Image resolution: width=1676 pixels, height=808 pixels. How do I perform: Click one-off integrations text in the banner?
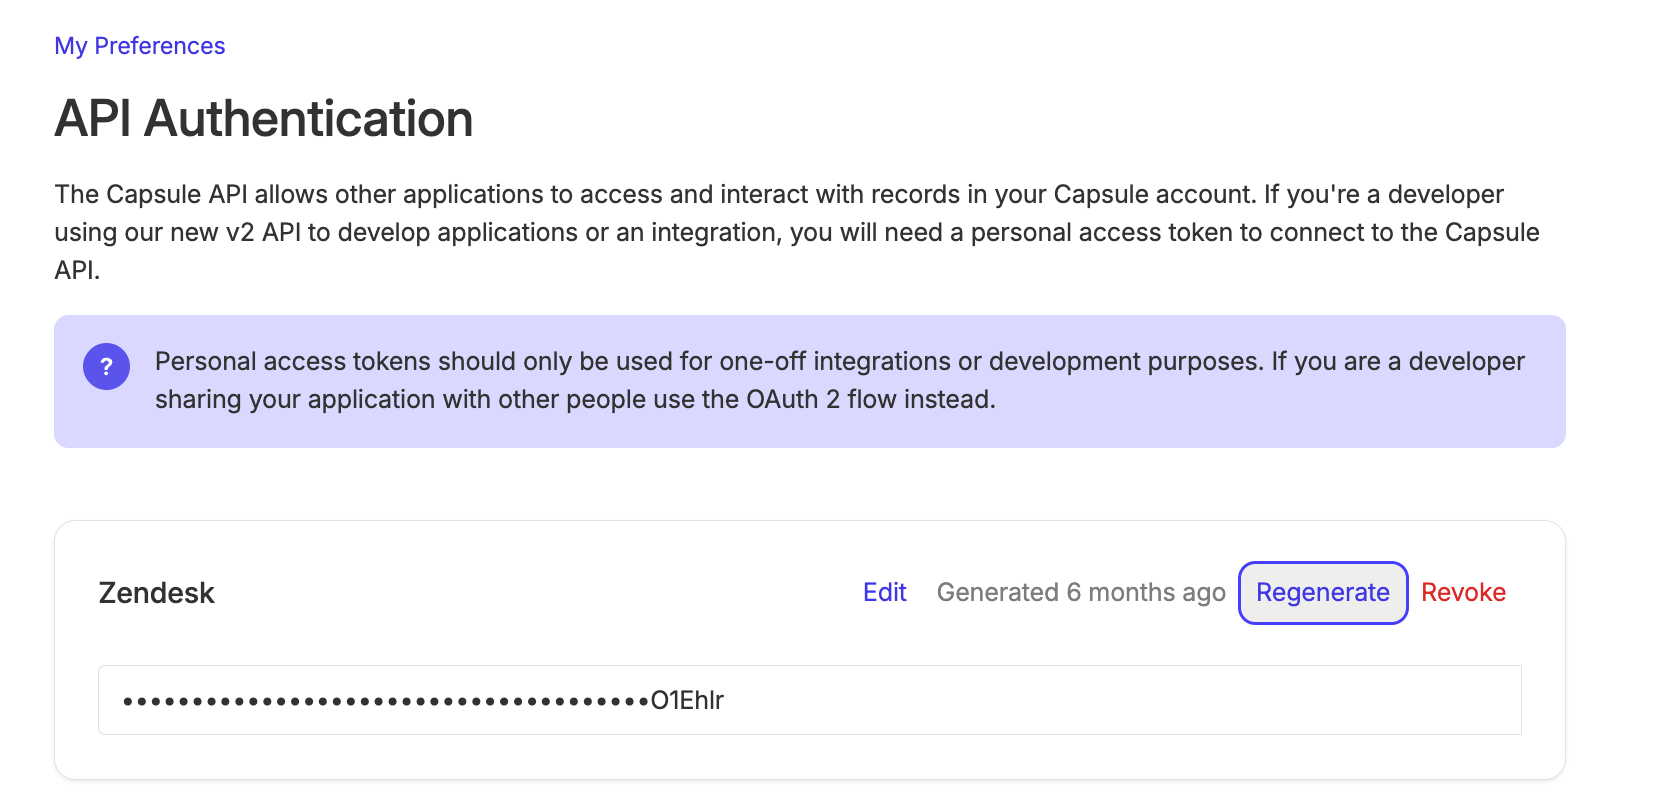click(835, 361)
